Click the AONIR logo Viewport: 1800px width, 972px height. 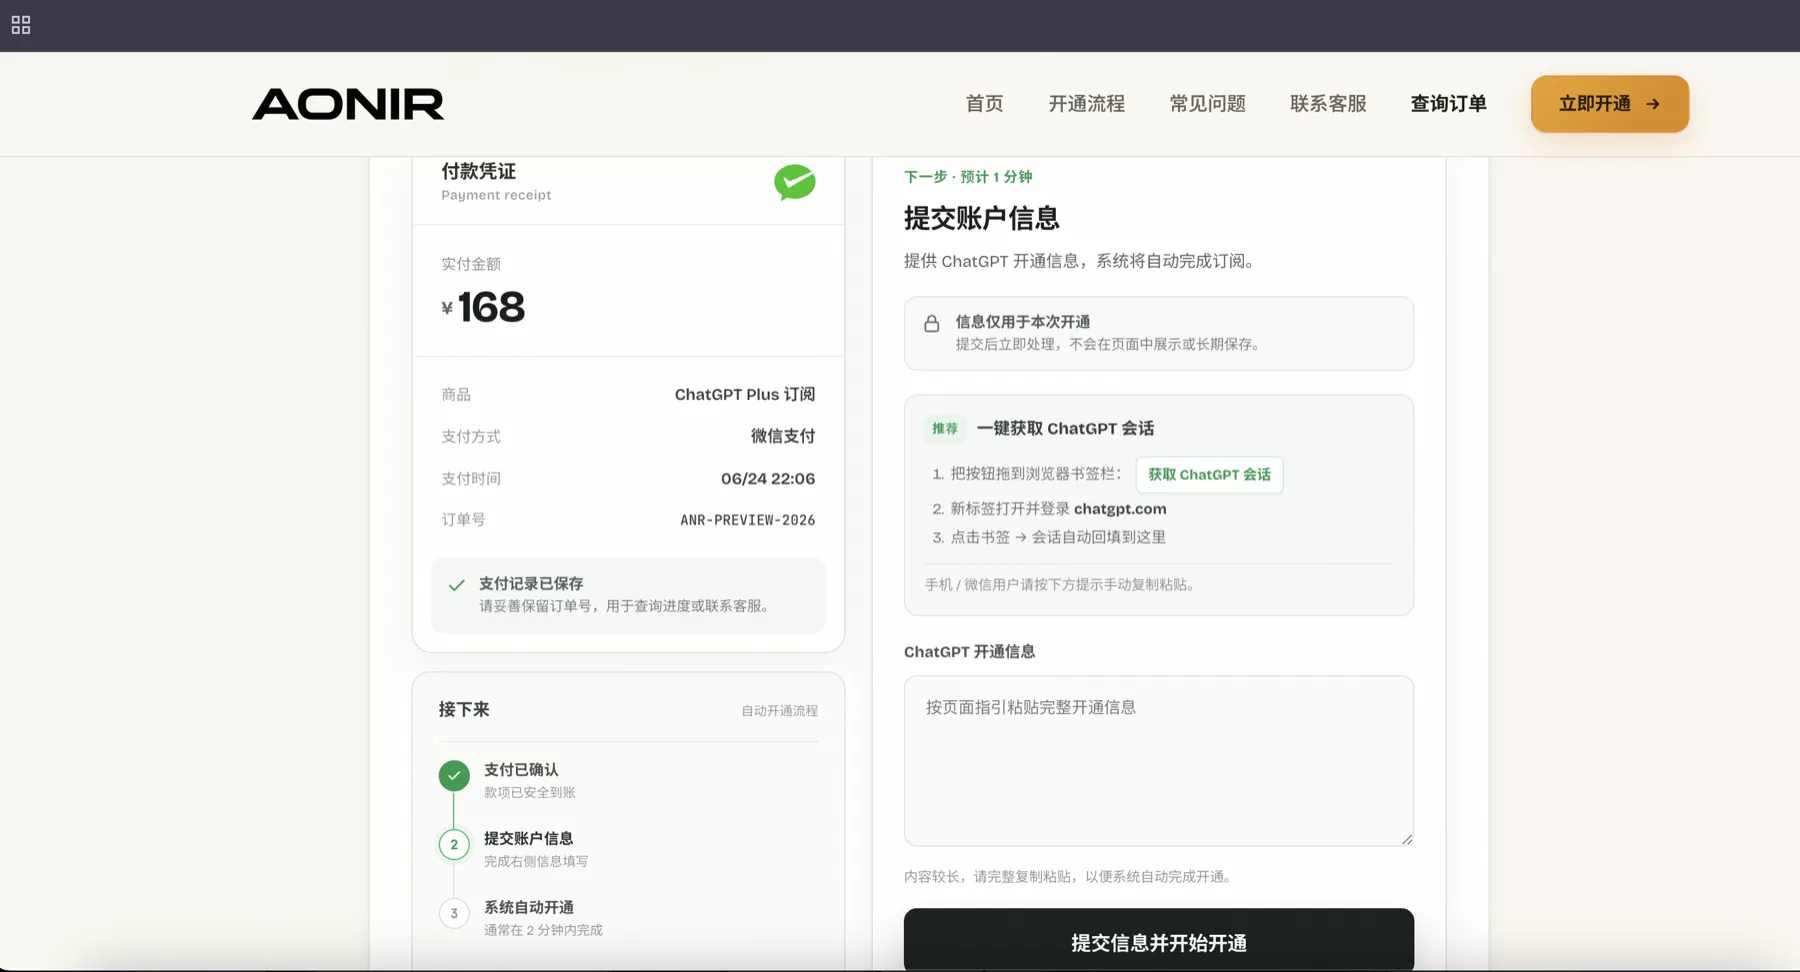click(348, 104)
